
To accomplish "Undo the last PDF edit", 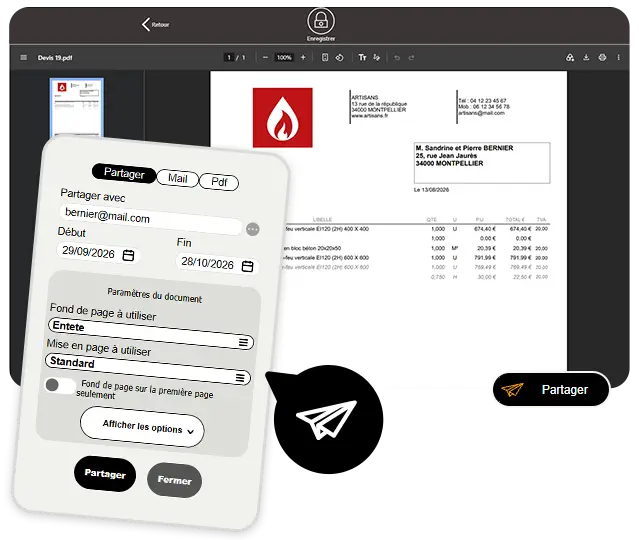I will (x=397, y=57).
